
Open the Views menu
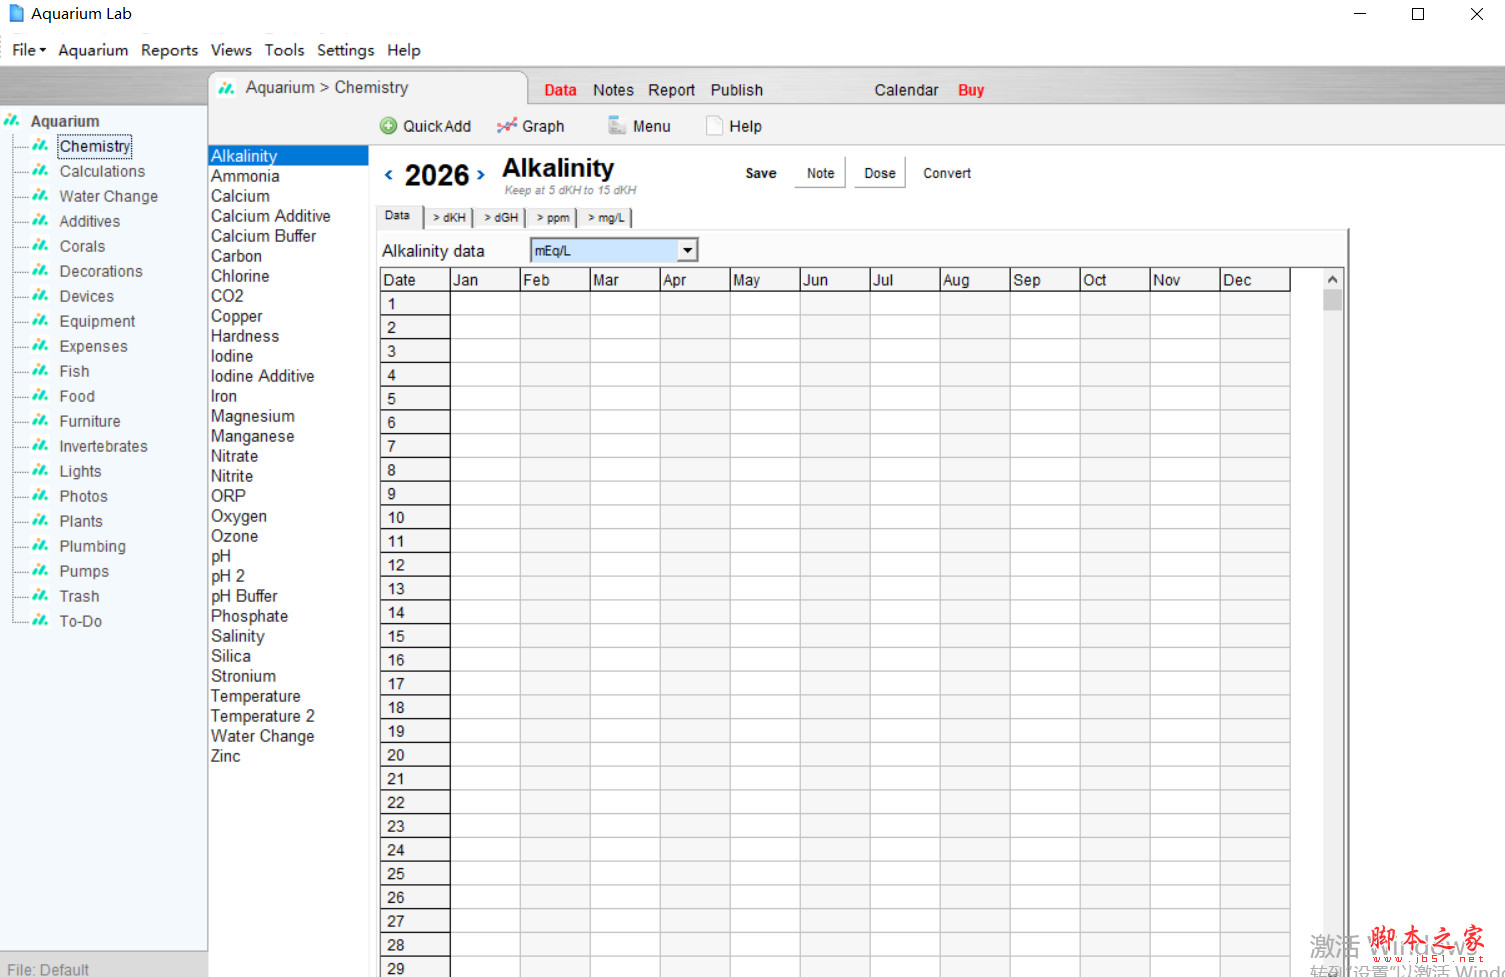point(231,50)
